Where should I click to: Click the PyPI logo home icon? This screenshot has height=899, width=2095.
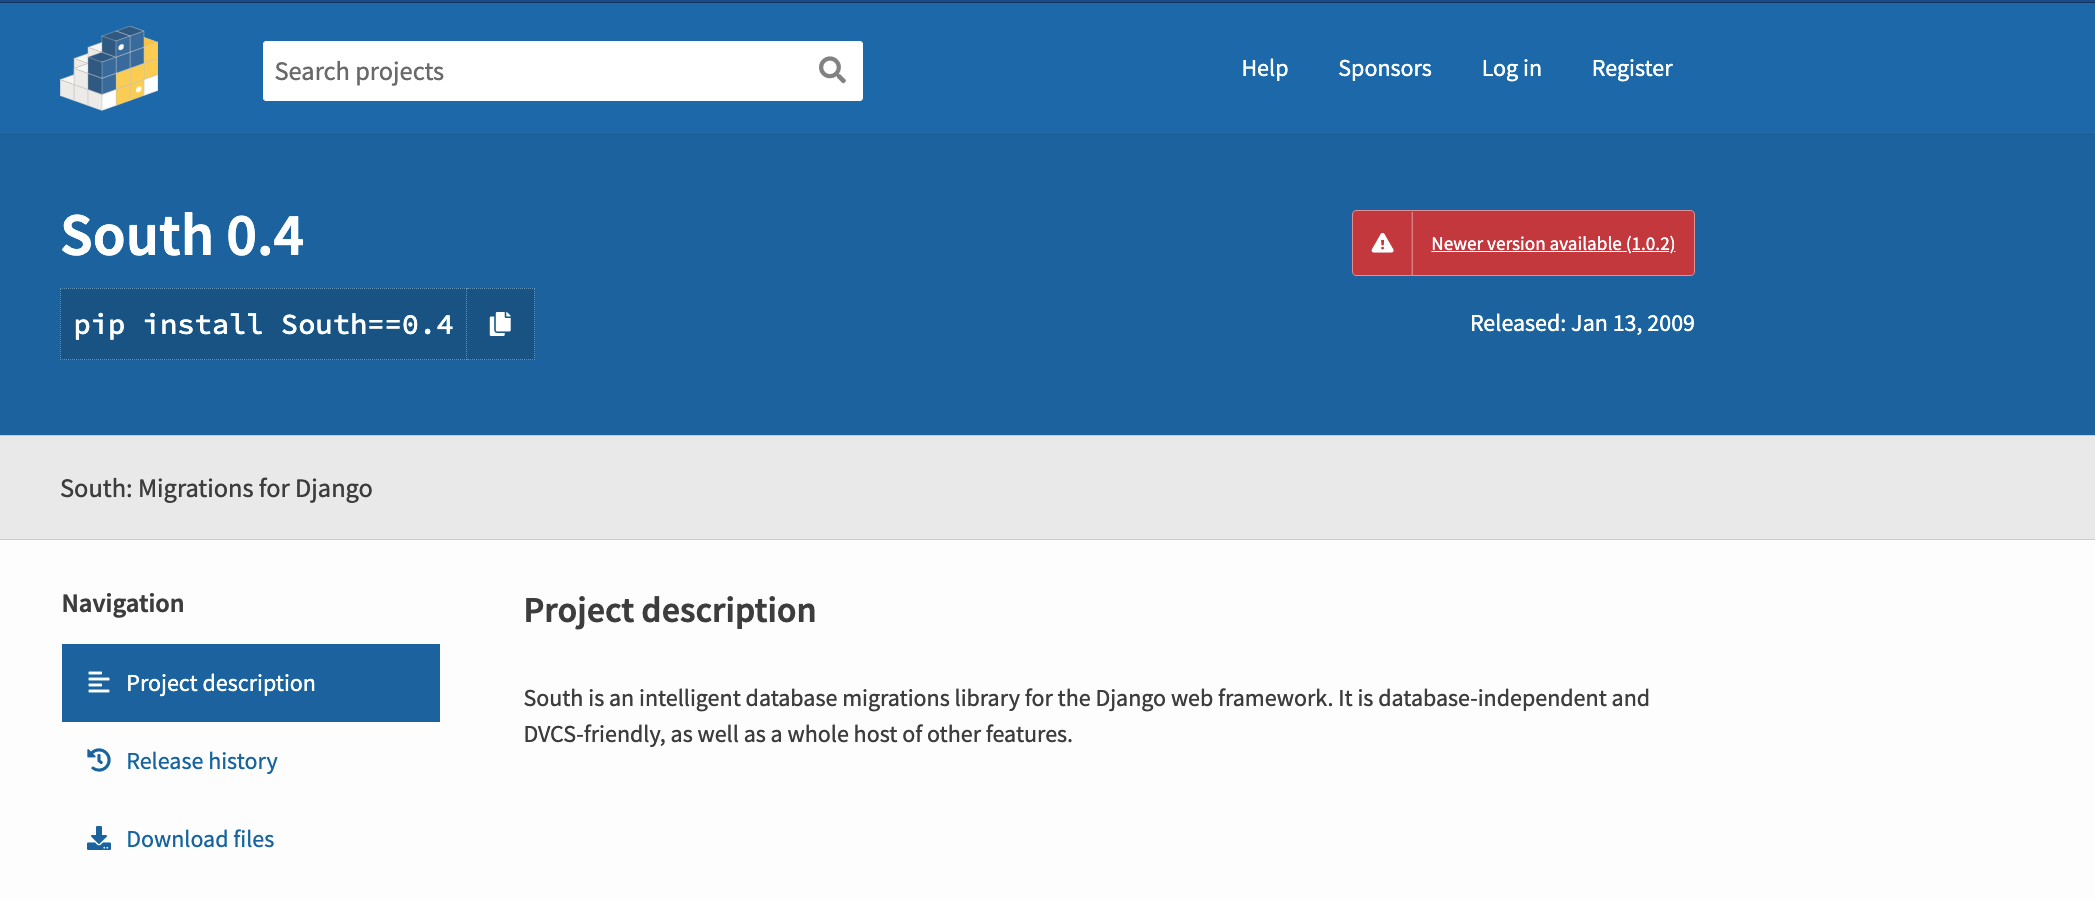click(109, 68)
